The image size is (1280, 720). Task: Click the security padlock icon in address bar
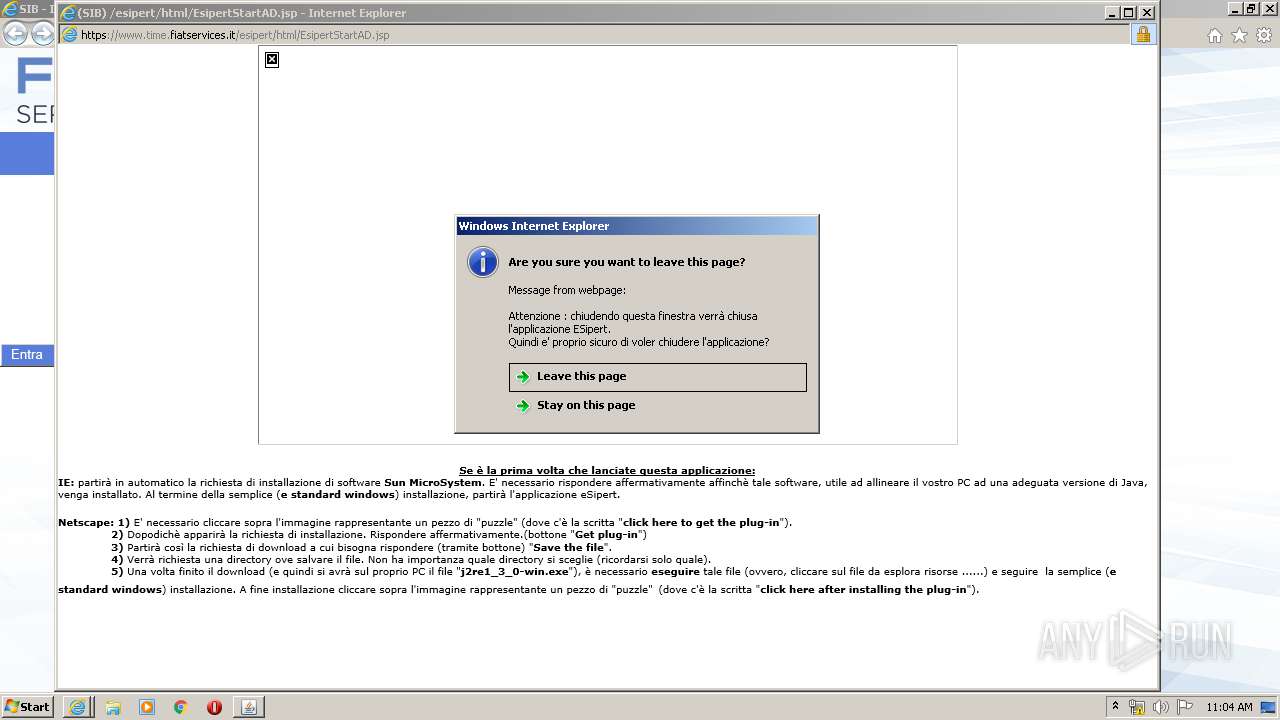[x=1143, y=34]
